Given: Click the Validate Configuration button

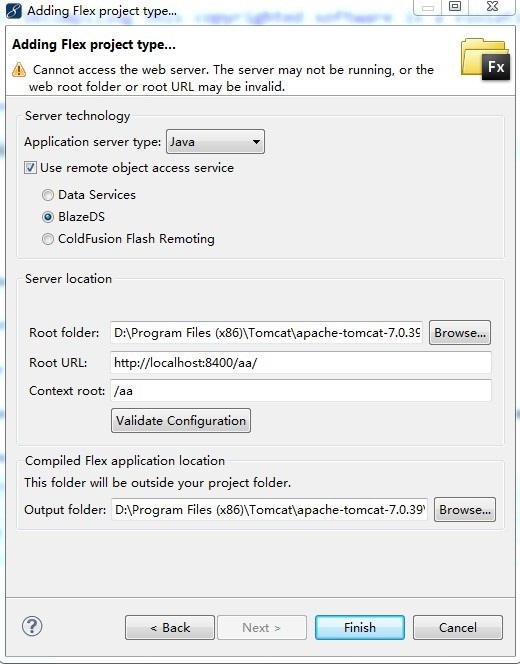Looking at the screenshot, I should [181, 421].
